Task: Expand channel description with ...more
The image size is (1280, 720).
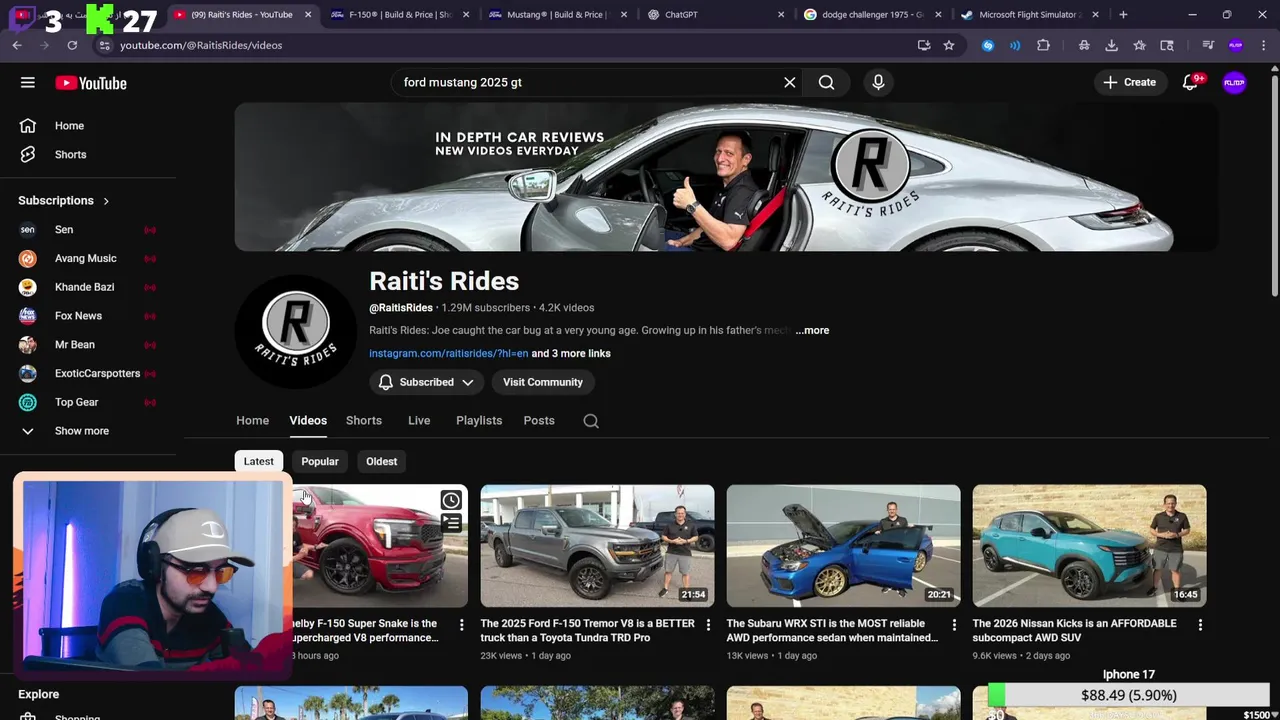Action: pyautogui.click(x=812, y=330)
